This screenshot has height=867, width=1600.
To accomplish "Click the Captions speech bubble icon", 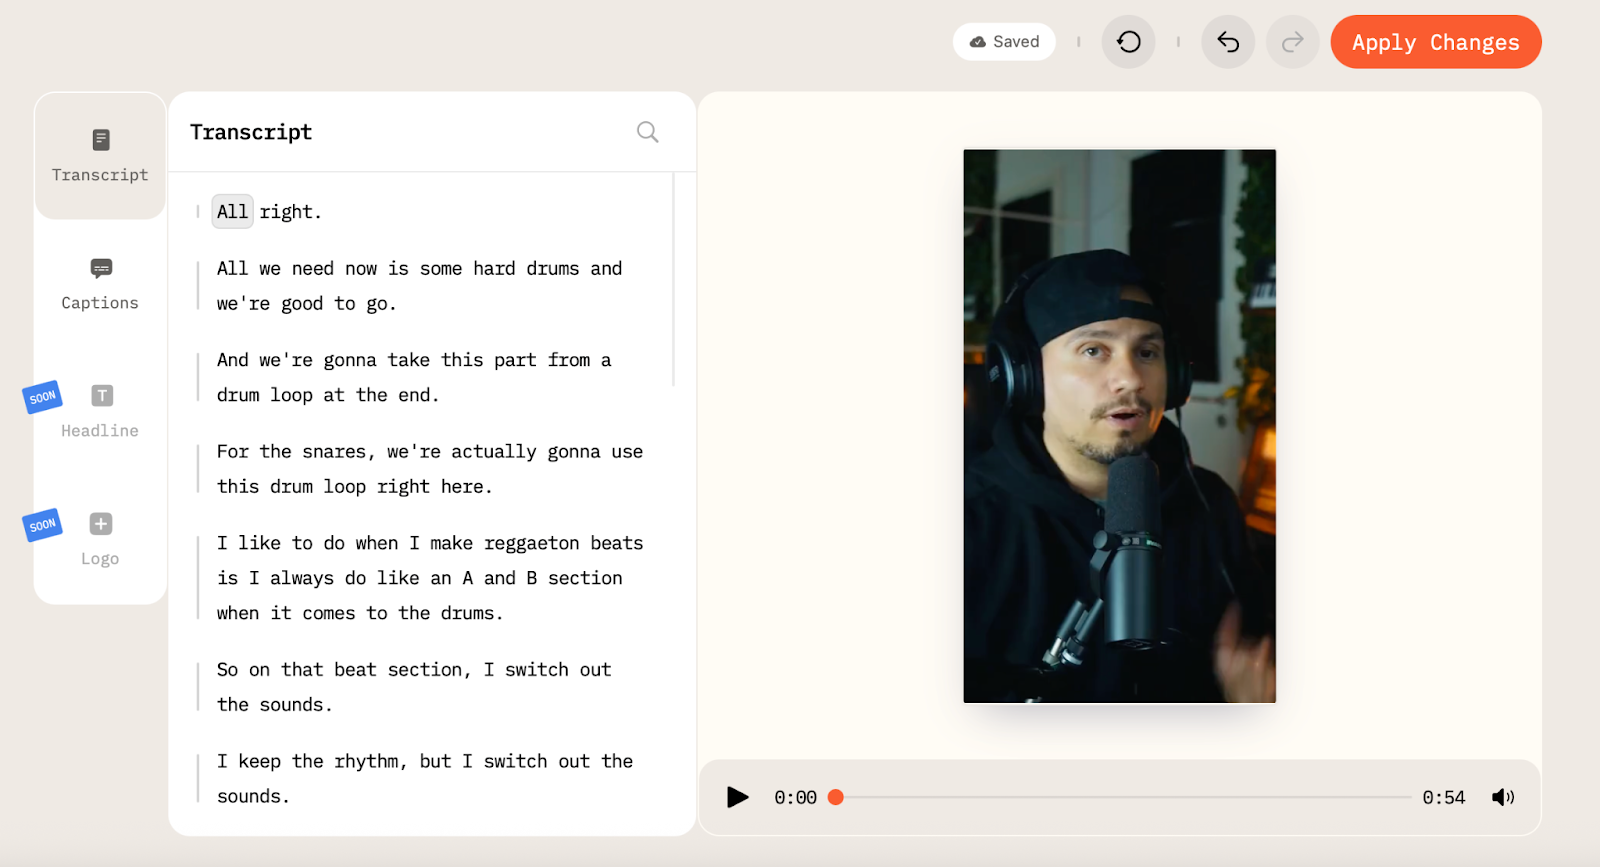I will coord(101,268).
